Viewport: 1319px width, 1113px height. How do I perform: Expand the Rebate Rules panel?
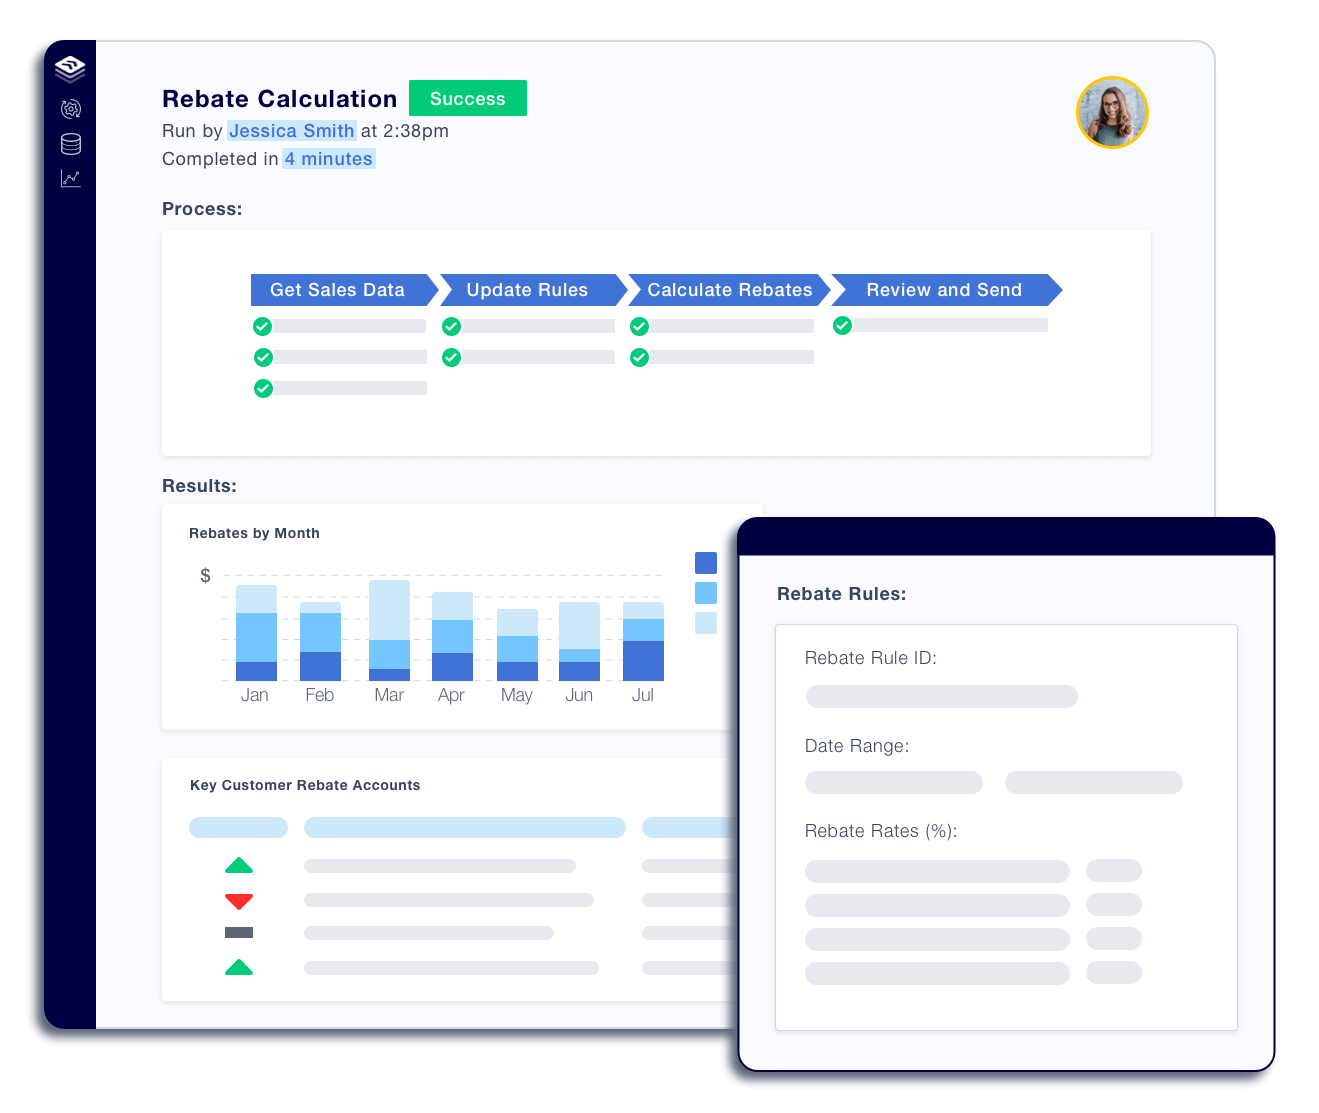tap(841, 593)
